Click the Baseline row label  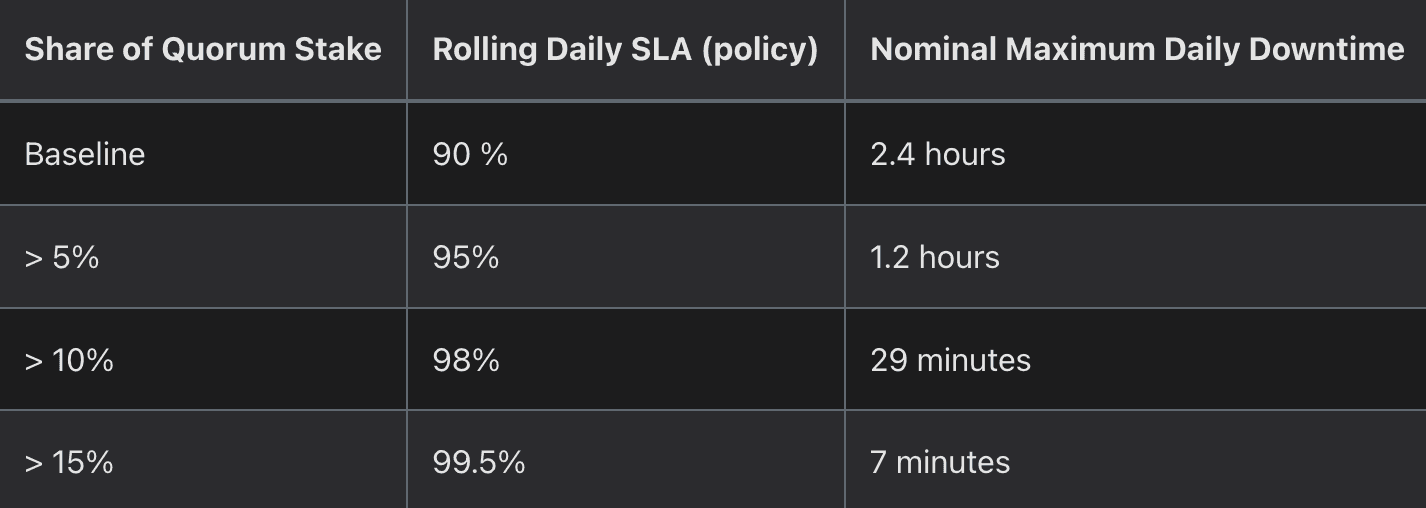[x=85, y=154]
